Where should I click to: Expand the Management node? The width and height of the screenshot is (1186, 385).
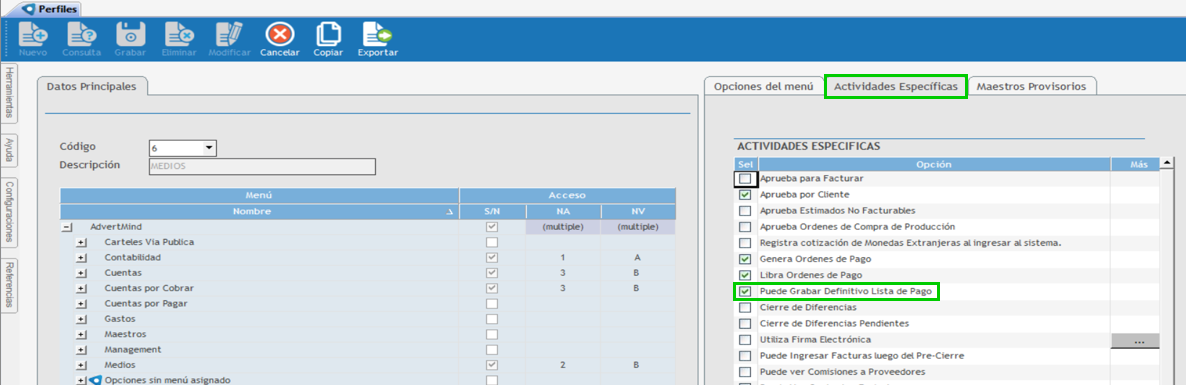(x=82, y=349)
